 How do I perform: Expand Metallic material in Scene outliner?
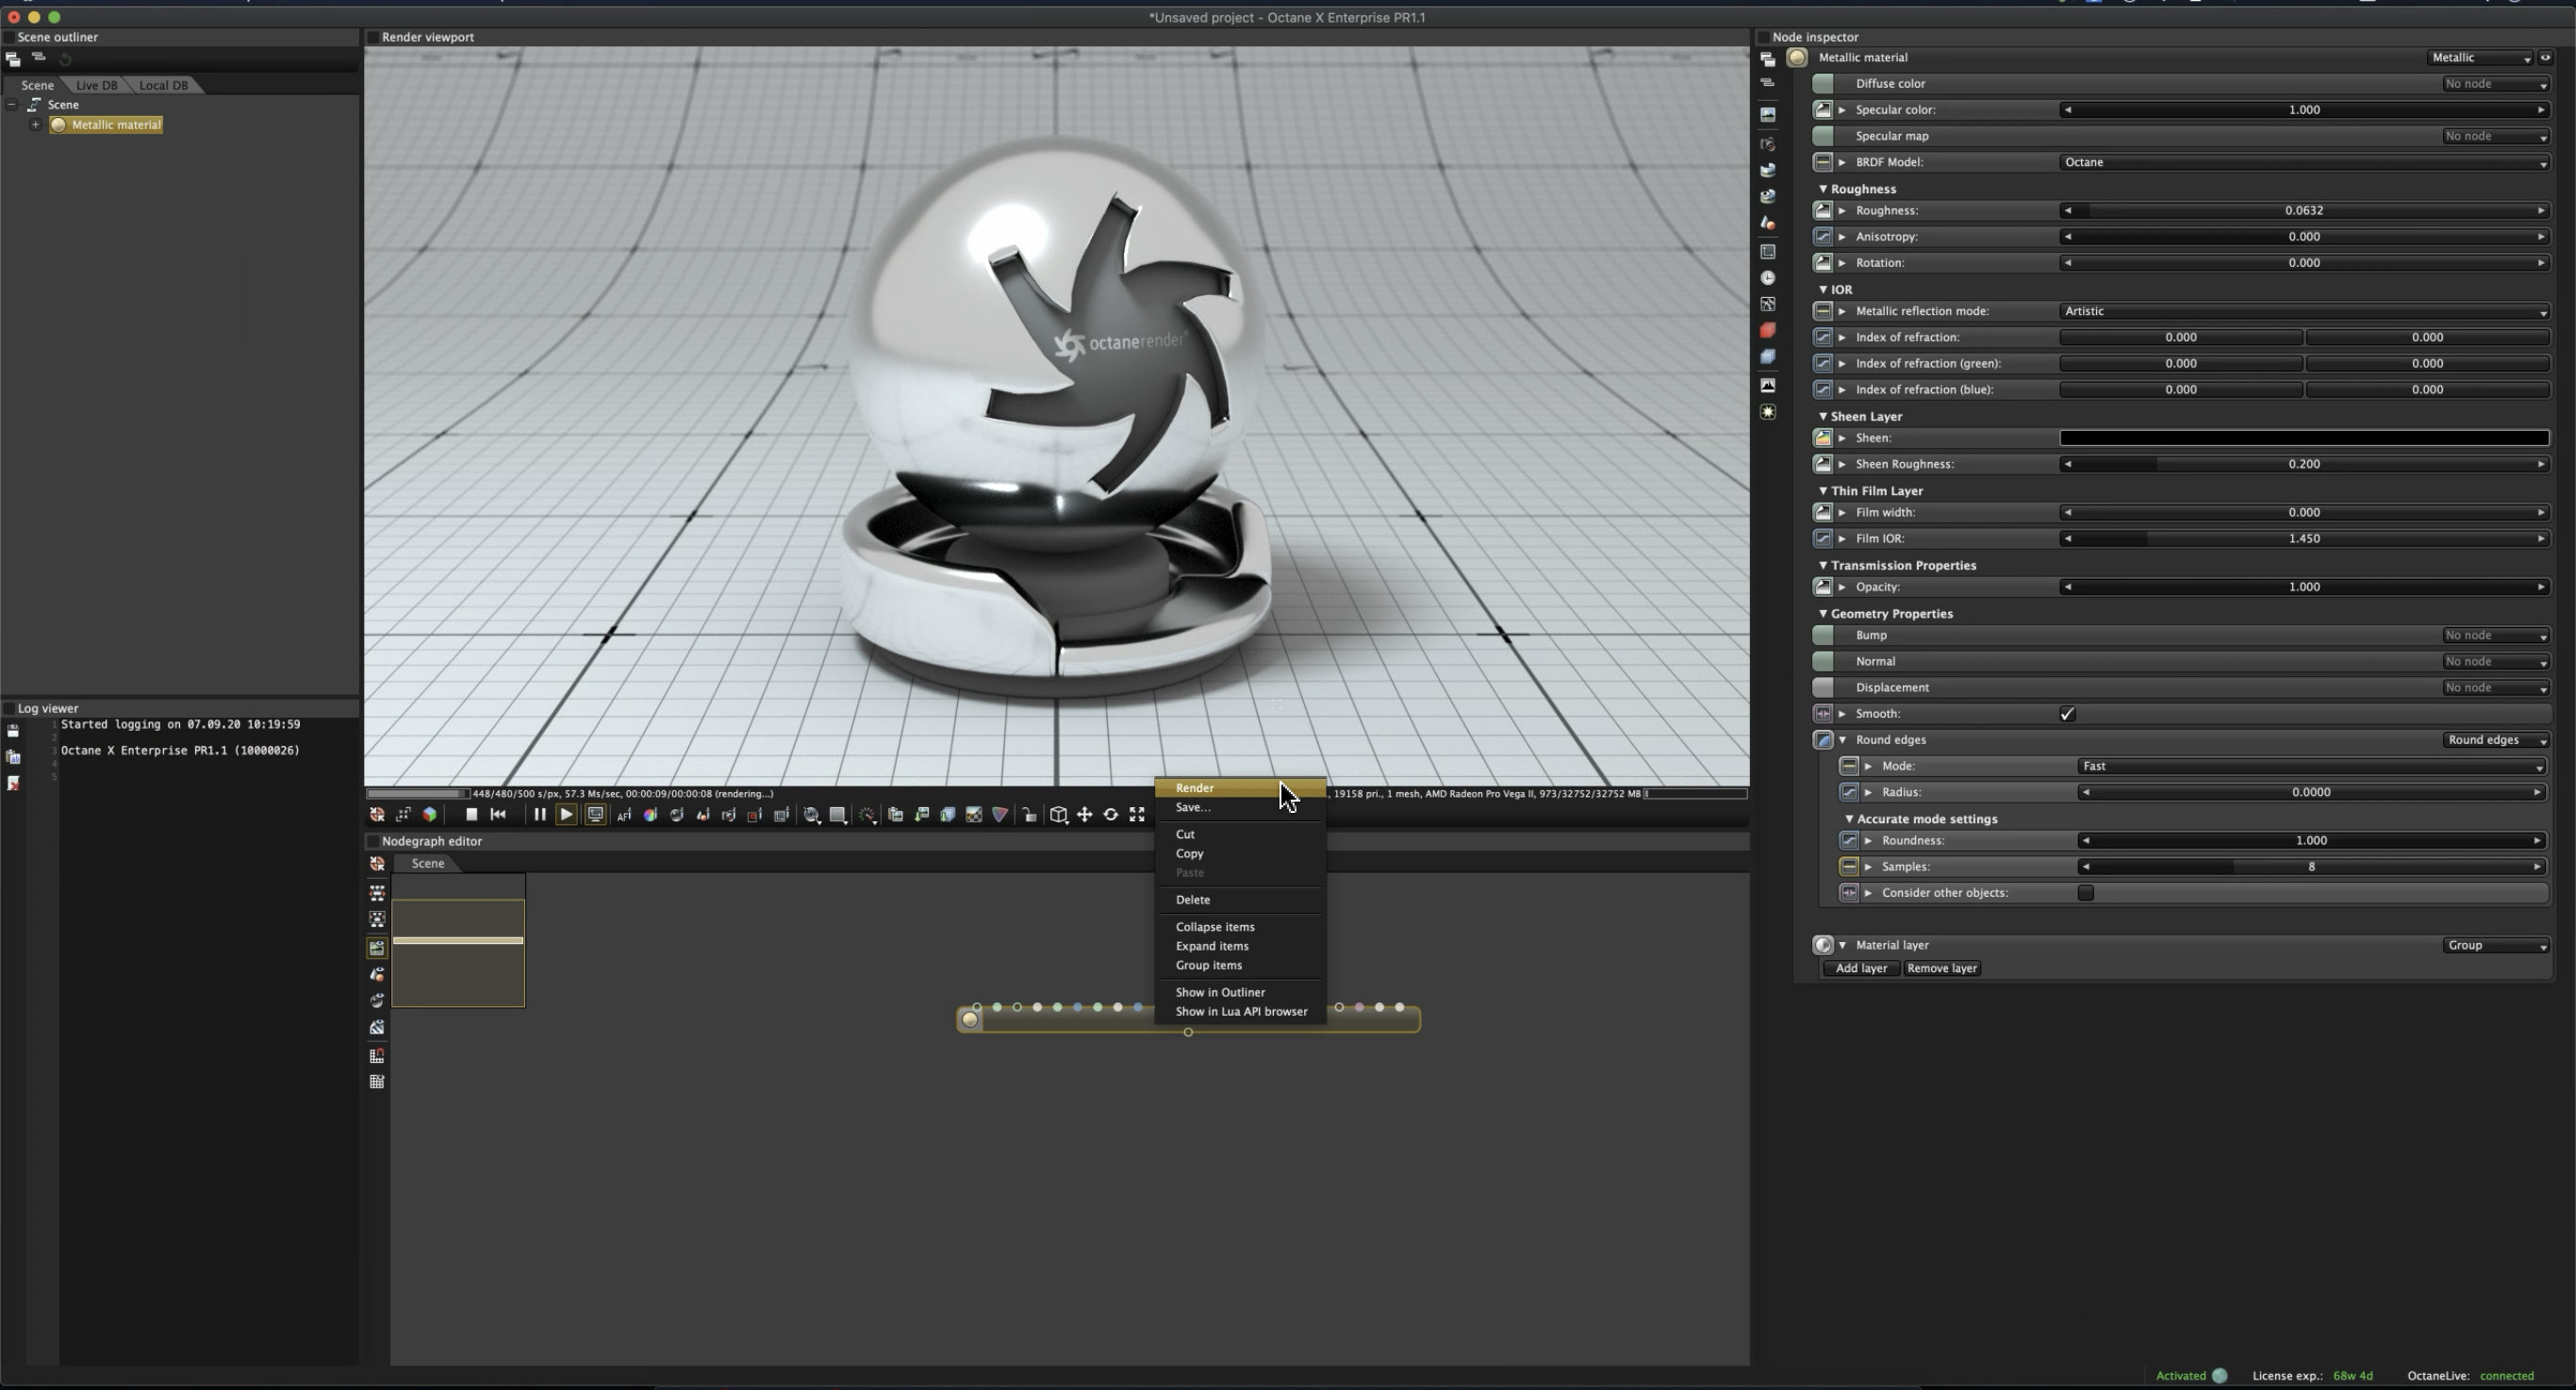36,125
